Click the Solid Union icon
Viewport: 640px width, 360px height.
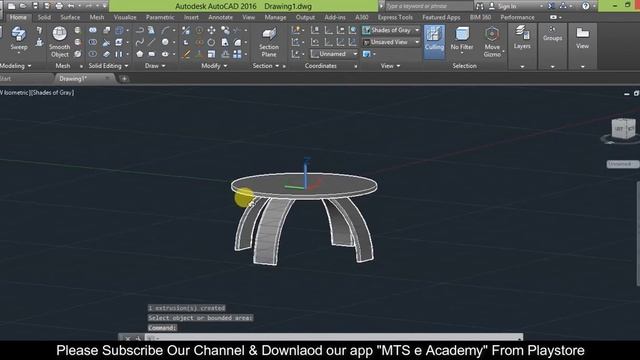(93, 30)
